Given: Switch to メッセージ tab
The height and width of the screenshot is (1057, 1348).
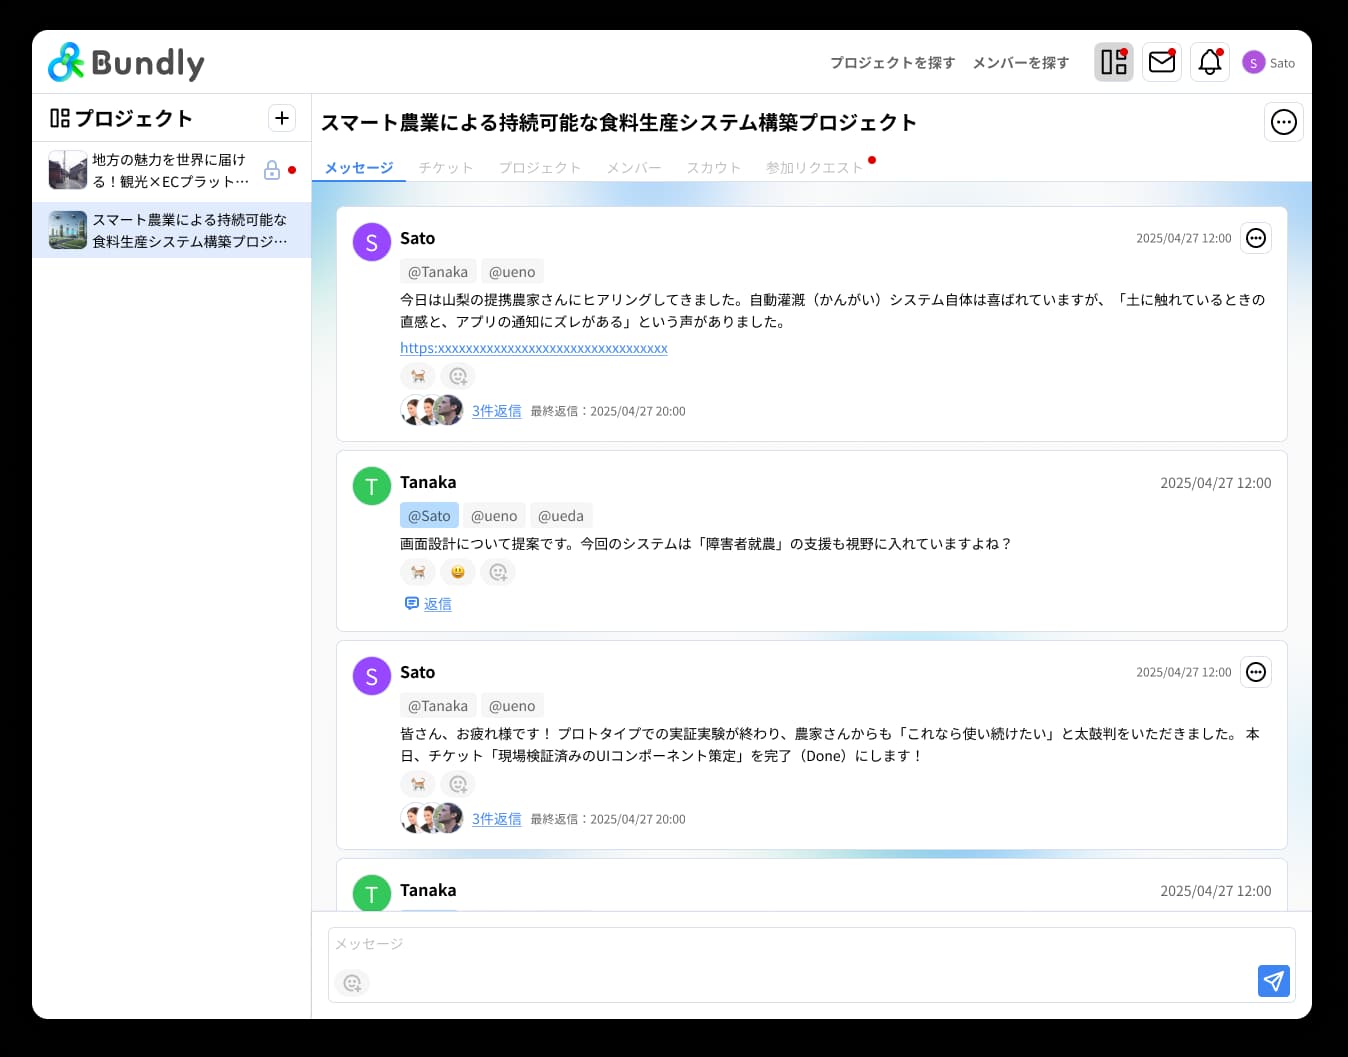Looking at the screenshot, I should (359, 167).
